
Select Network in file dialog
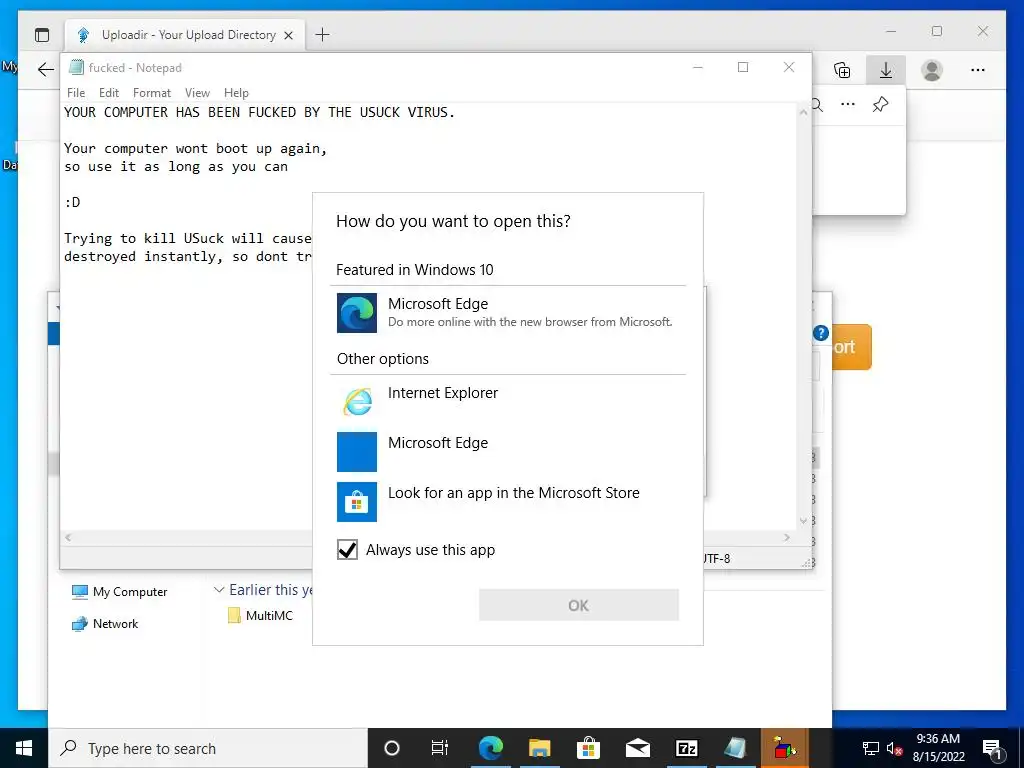tap(105, 624)
